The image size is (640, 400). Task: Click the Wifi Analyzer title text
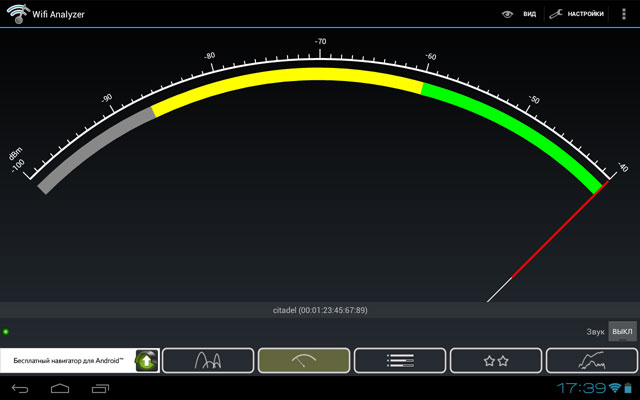58,14
